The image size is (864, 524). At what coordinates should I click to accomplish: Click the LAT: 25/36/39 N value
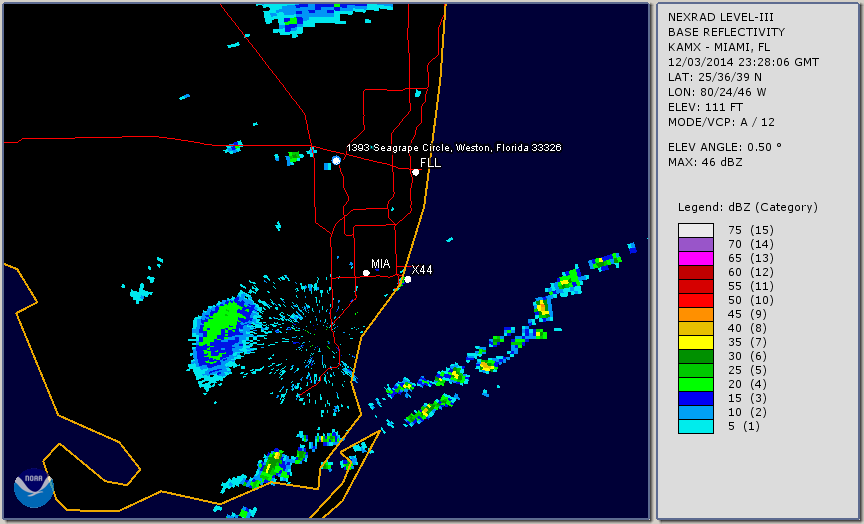coord(715,77)
